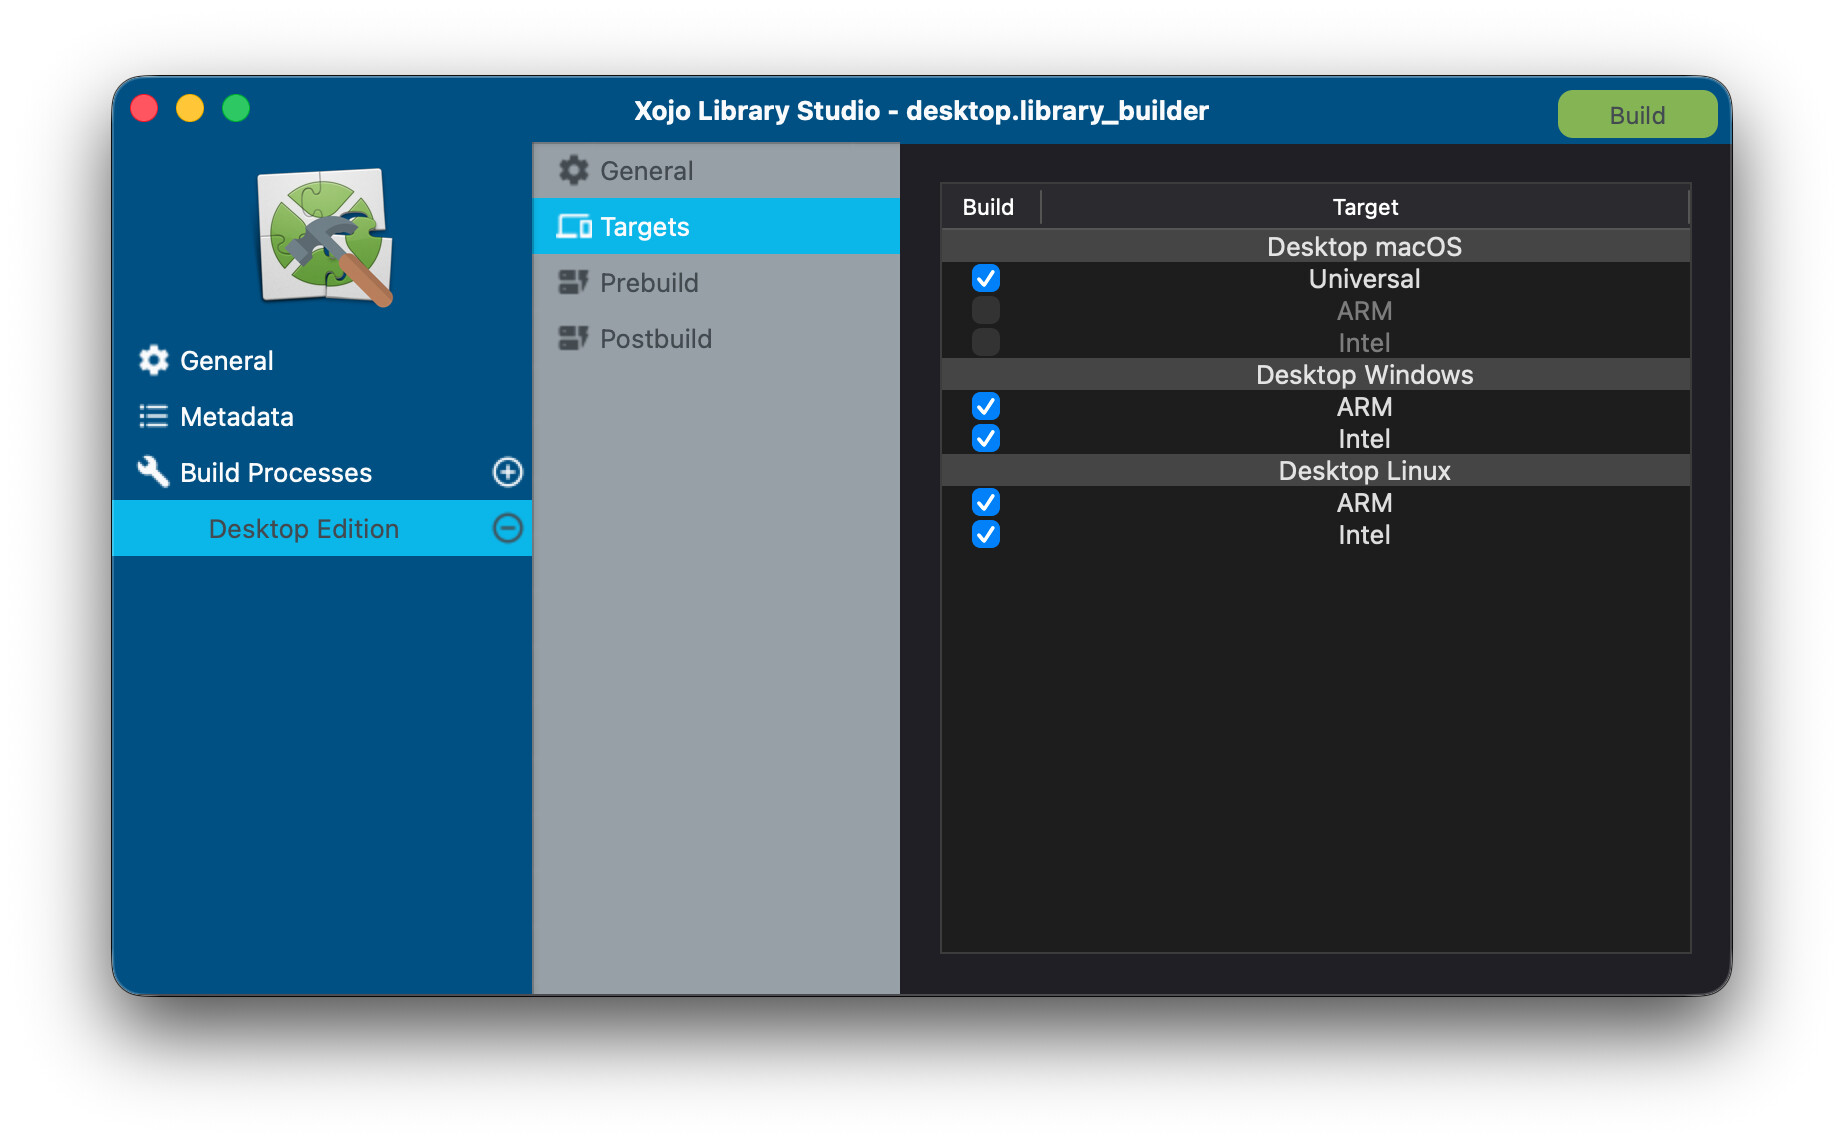Uncheck the macOS Universal target
The height and width of the screenshot is (1144, 1844).
(985, 278)
